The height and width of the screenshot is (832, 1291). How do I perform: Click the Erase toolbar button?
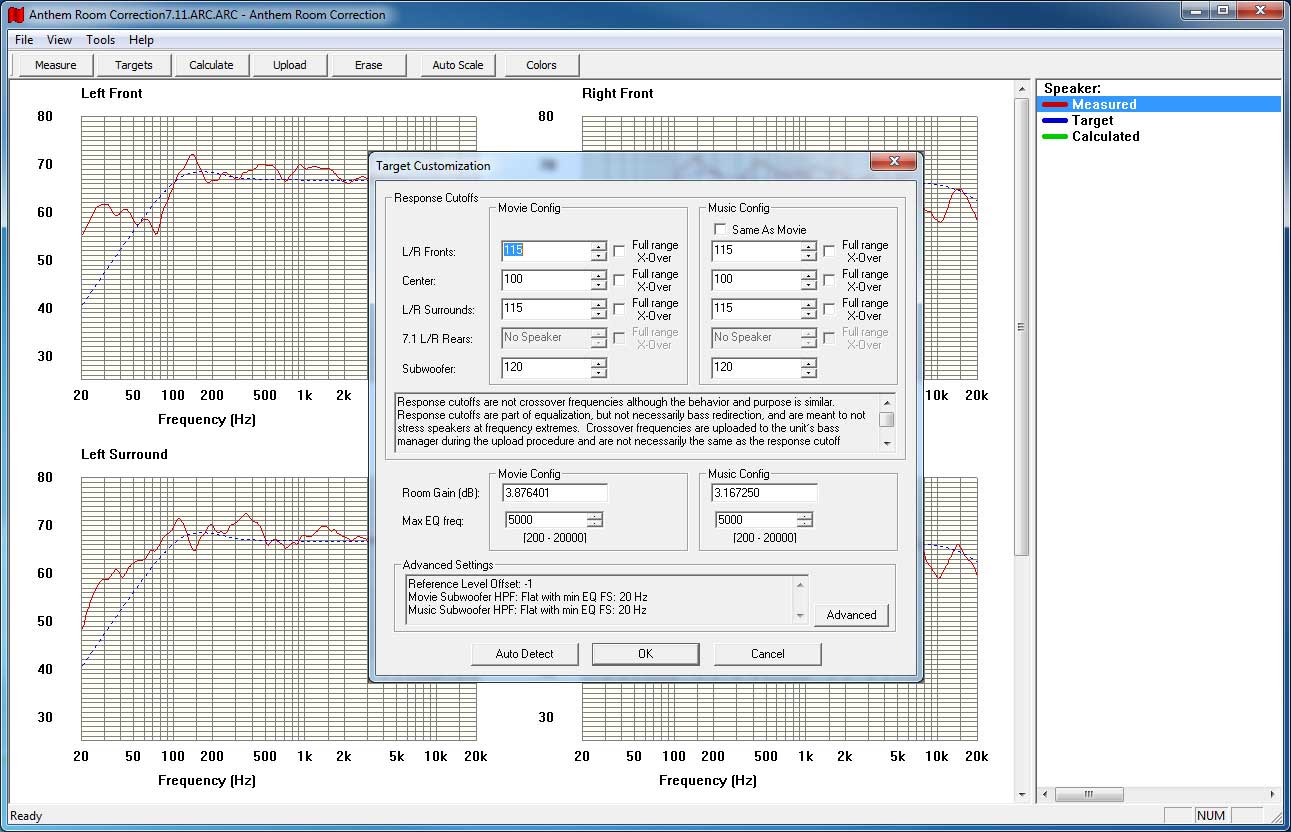click(x=368, y=65)
